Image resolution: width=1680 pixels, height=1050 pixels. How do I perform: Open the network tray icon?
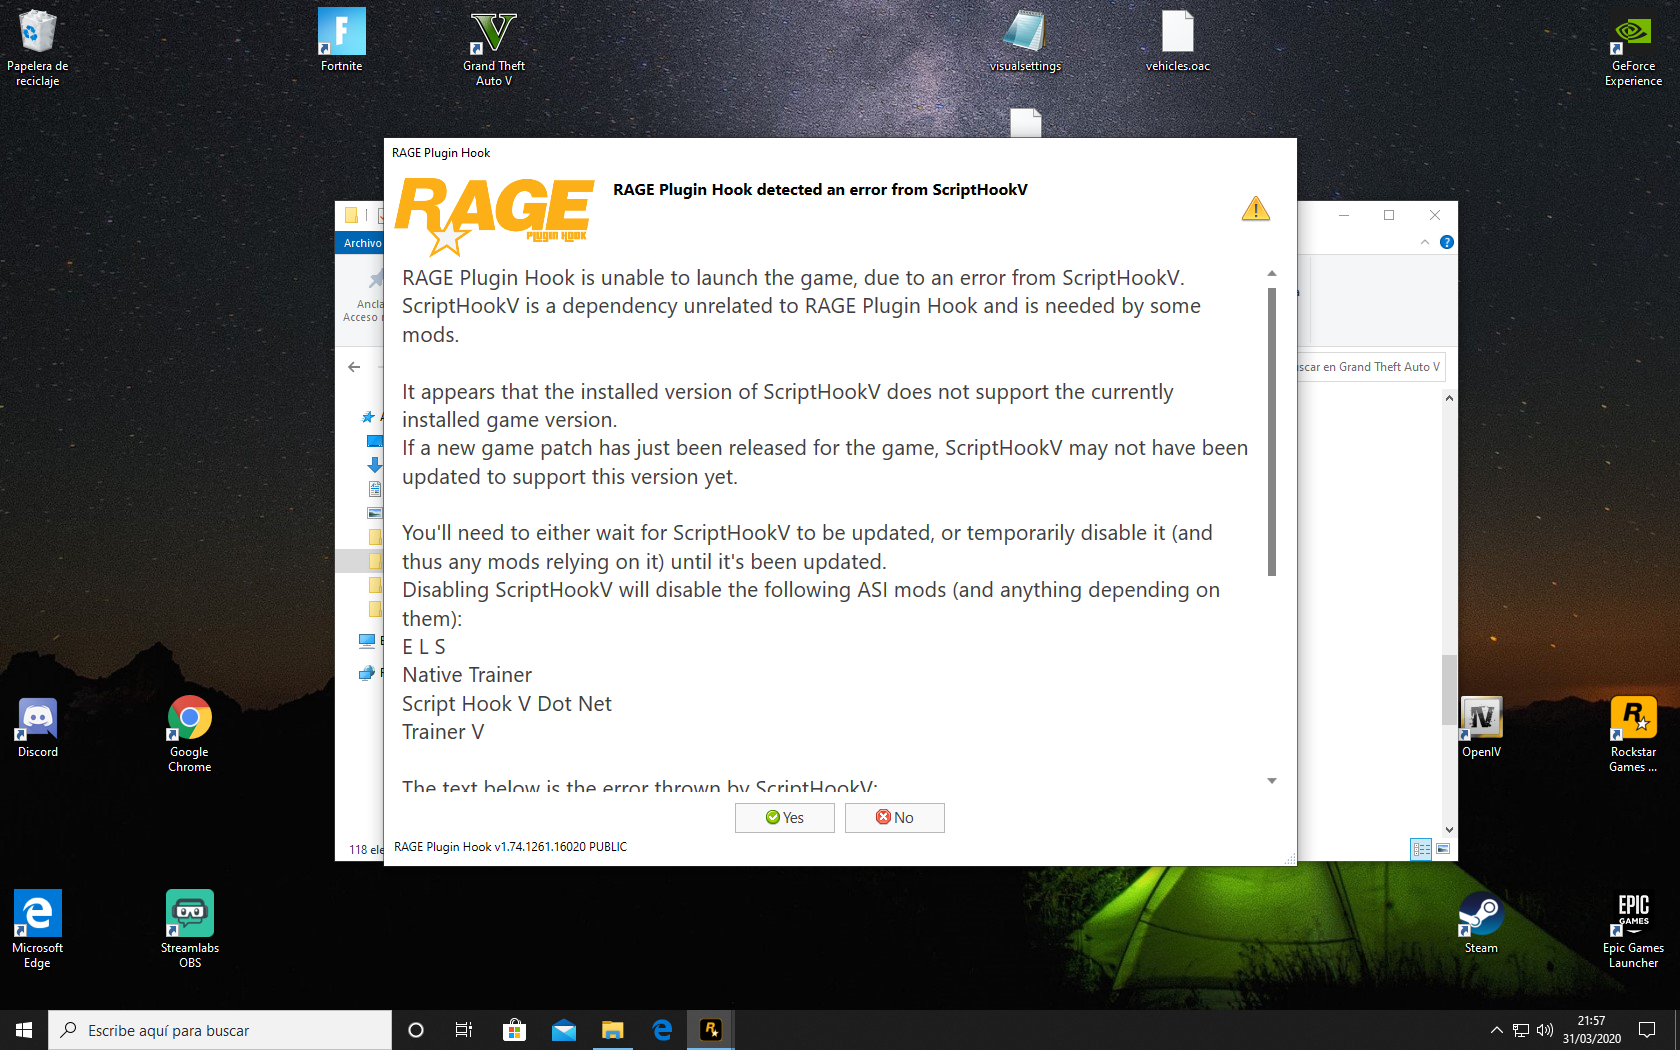coord(1521,1030)
